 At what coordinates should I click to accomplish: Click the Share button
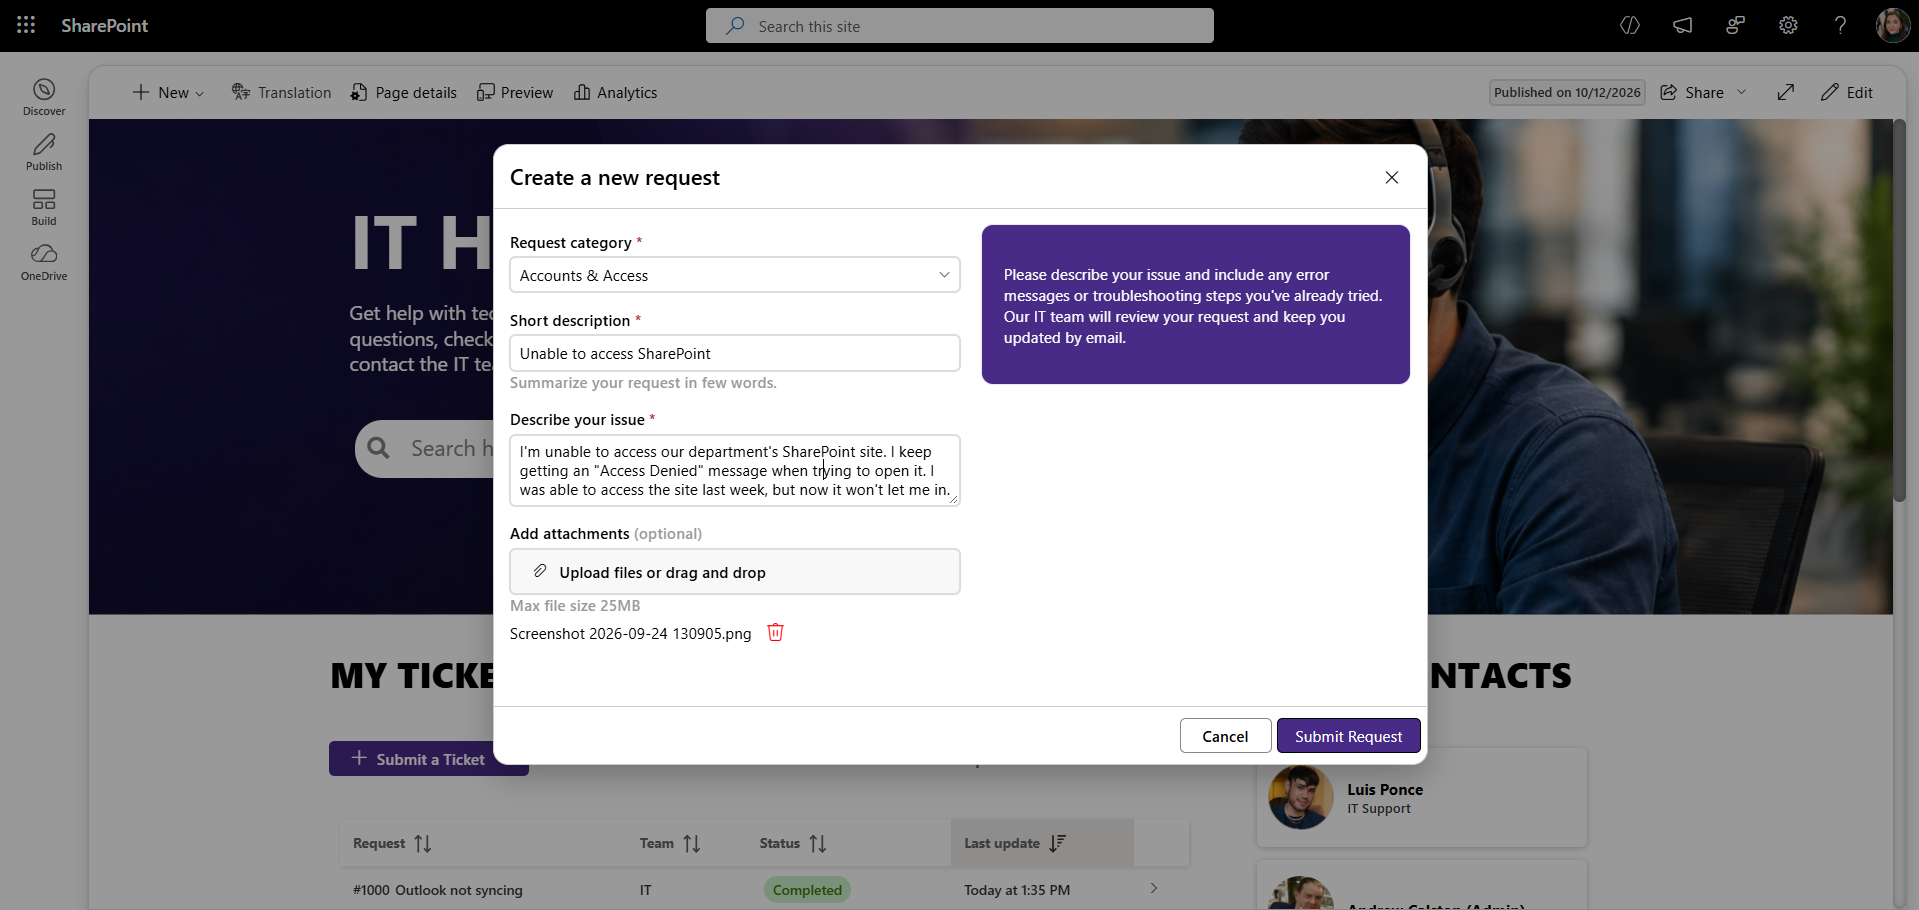(1692, 92)
